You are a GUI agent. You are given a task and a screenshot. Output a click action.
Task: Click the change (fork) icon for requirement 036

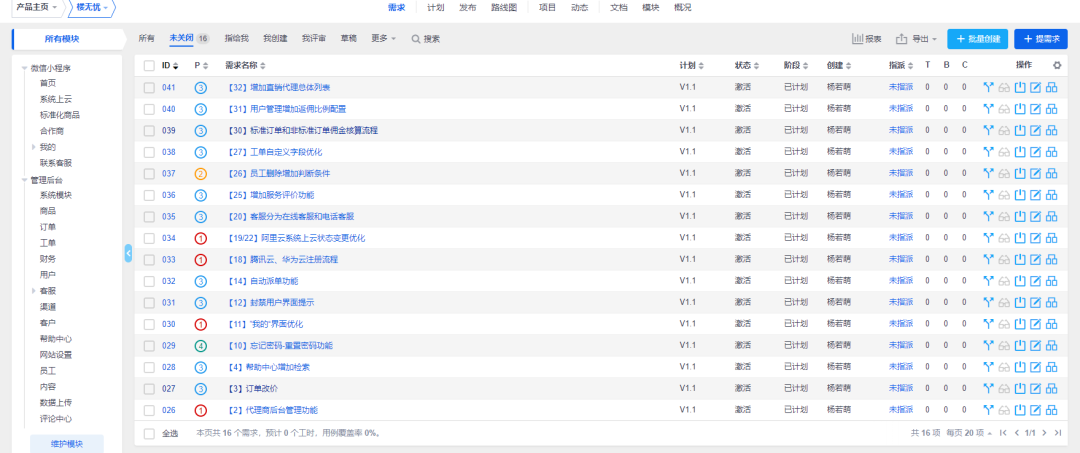988,195
